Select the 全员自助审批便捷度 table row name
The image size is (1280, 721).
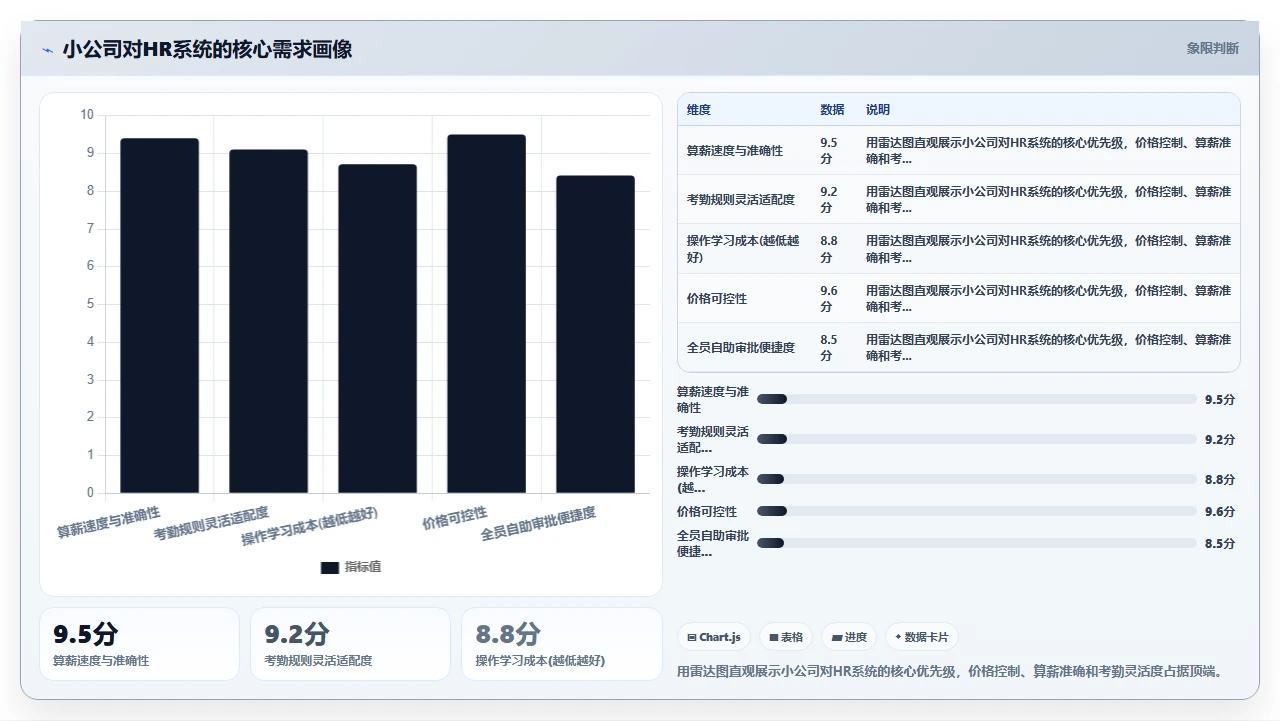[741, 348]
